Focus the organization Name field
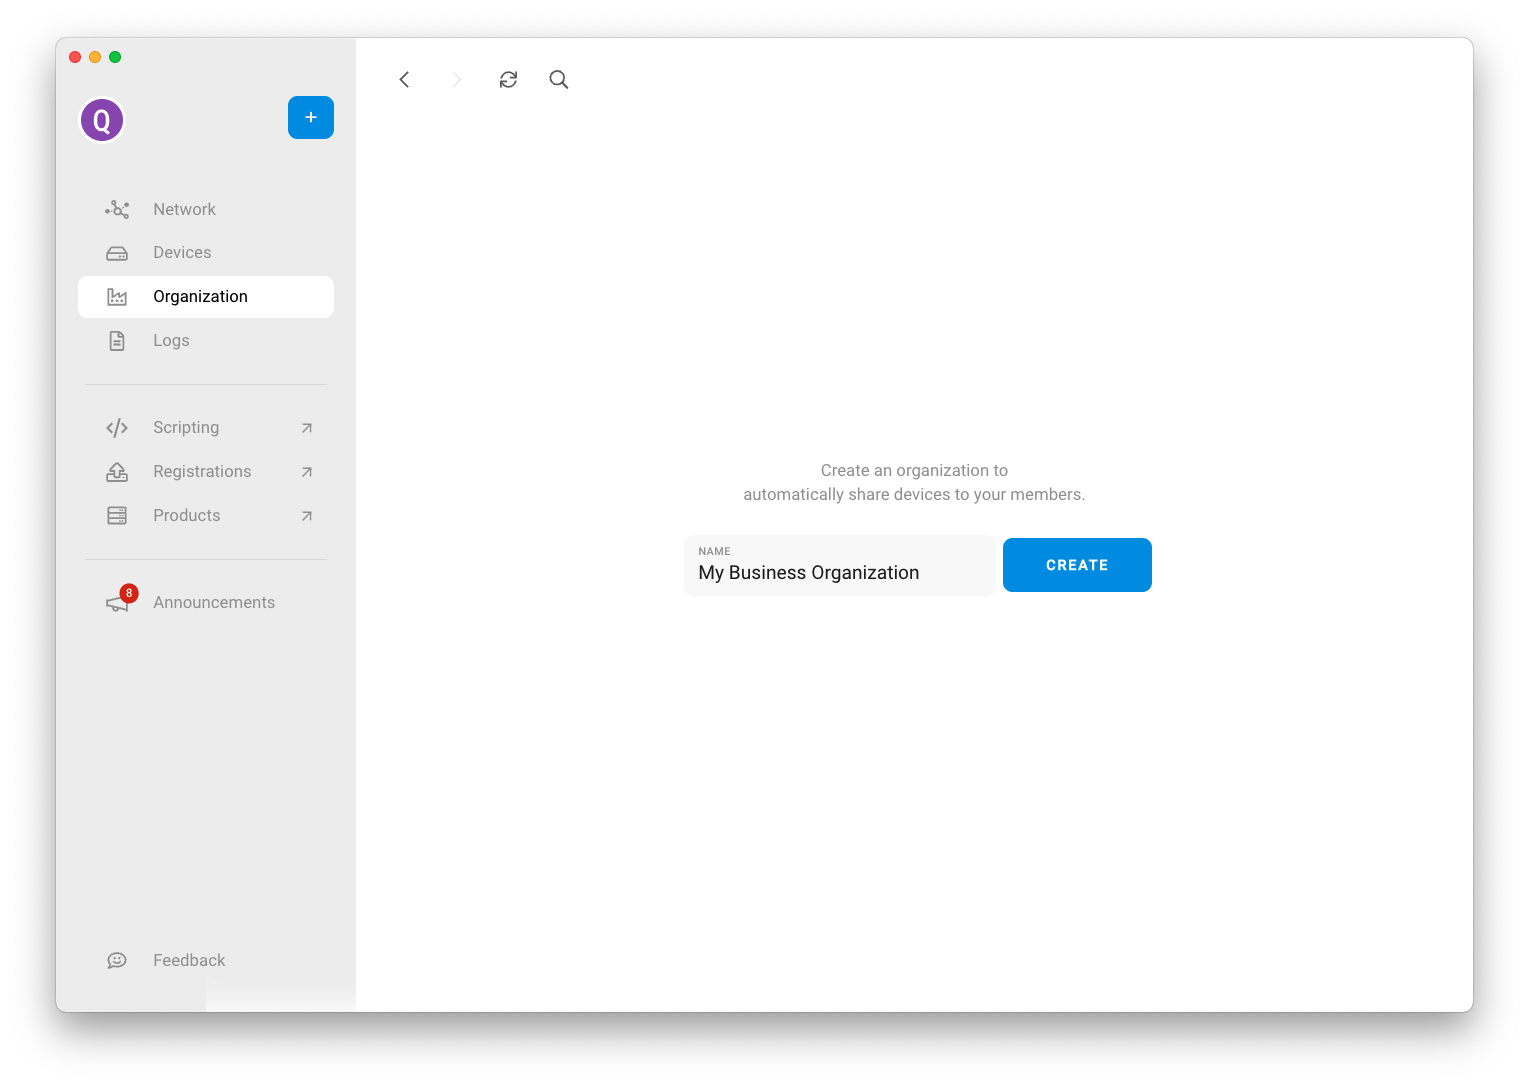Image resolution: width=1529 pixels, height=1086 pixels. pyautogui.click(x=839, y=565)
